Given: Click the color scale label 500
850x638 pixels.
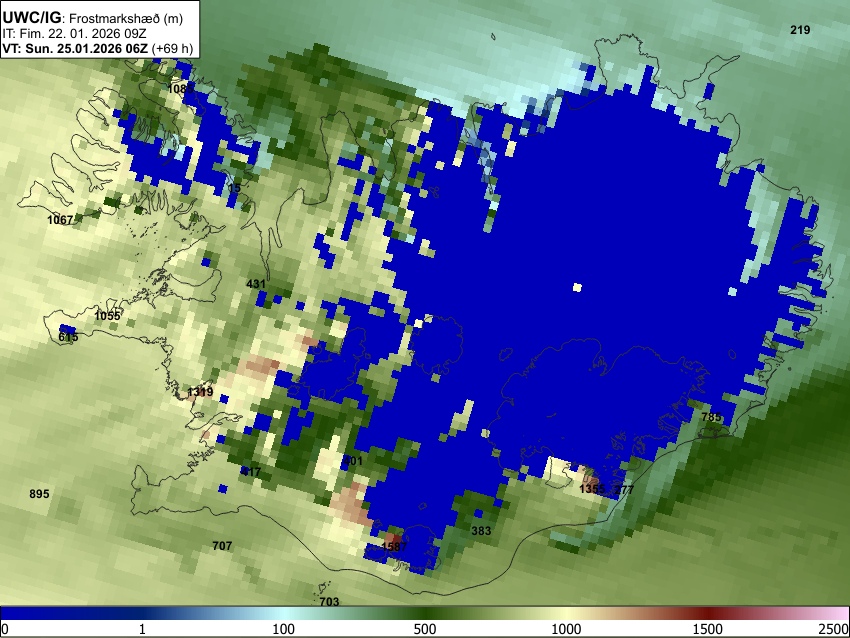Looking at the screenshot, I should [424, 629].
